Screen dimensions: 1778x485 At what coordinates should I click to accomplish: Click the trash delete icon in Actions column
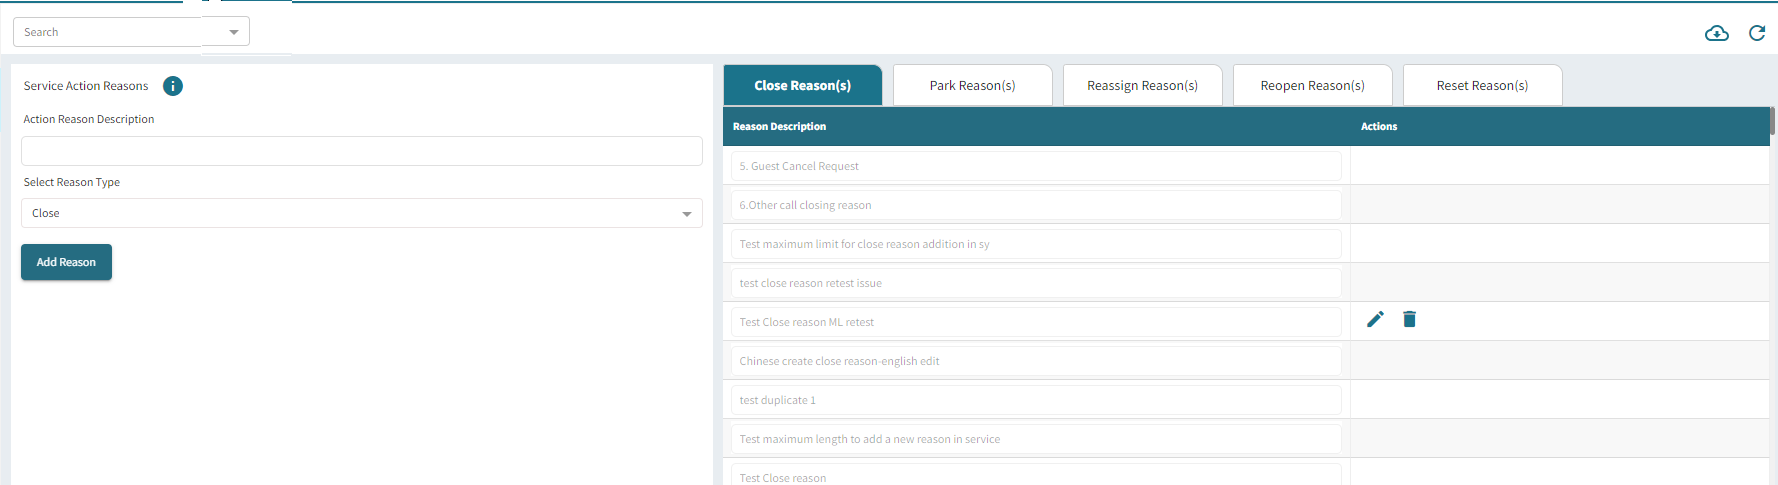1409,319
